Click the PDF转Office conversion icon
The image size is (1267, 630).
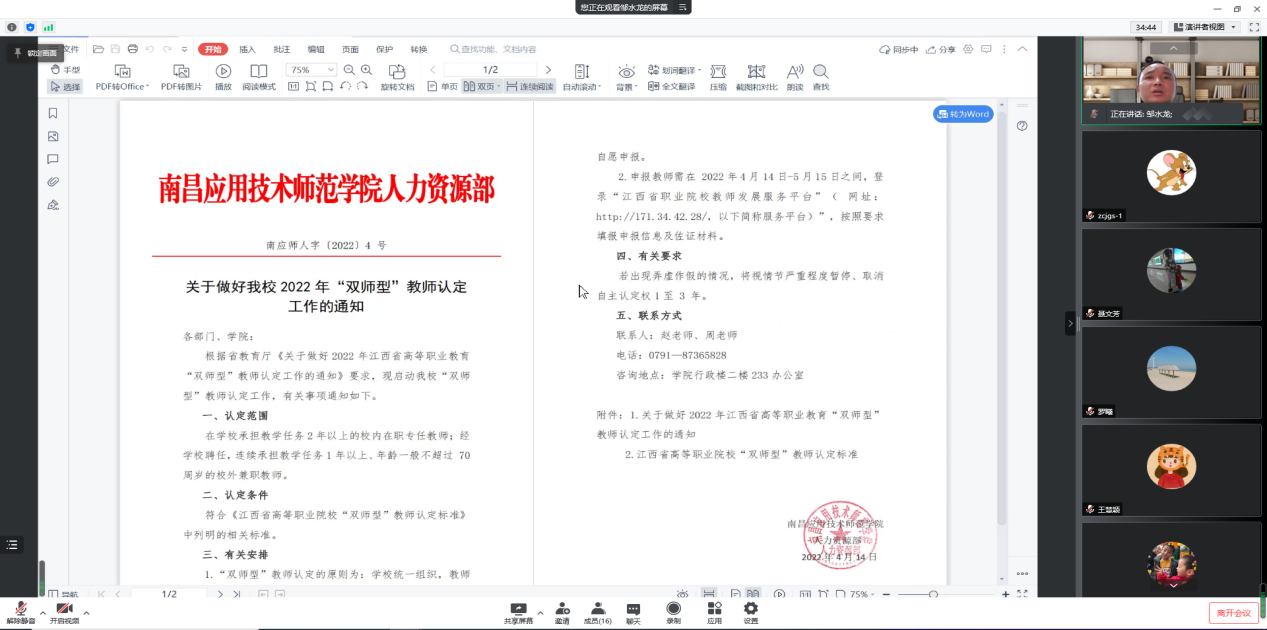tap(122, 72)
